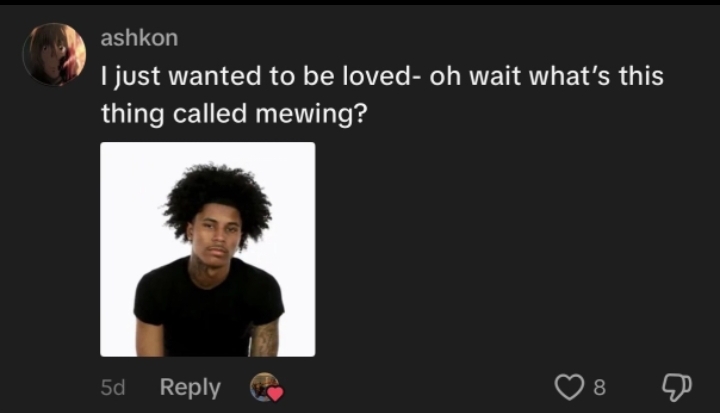Viewport: 720px width, 413px height.
Task: Click the small avatar beside Reply
Action: [265, 387]
